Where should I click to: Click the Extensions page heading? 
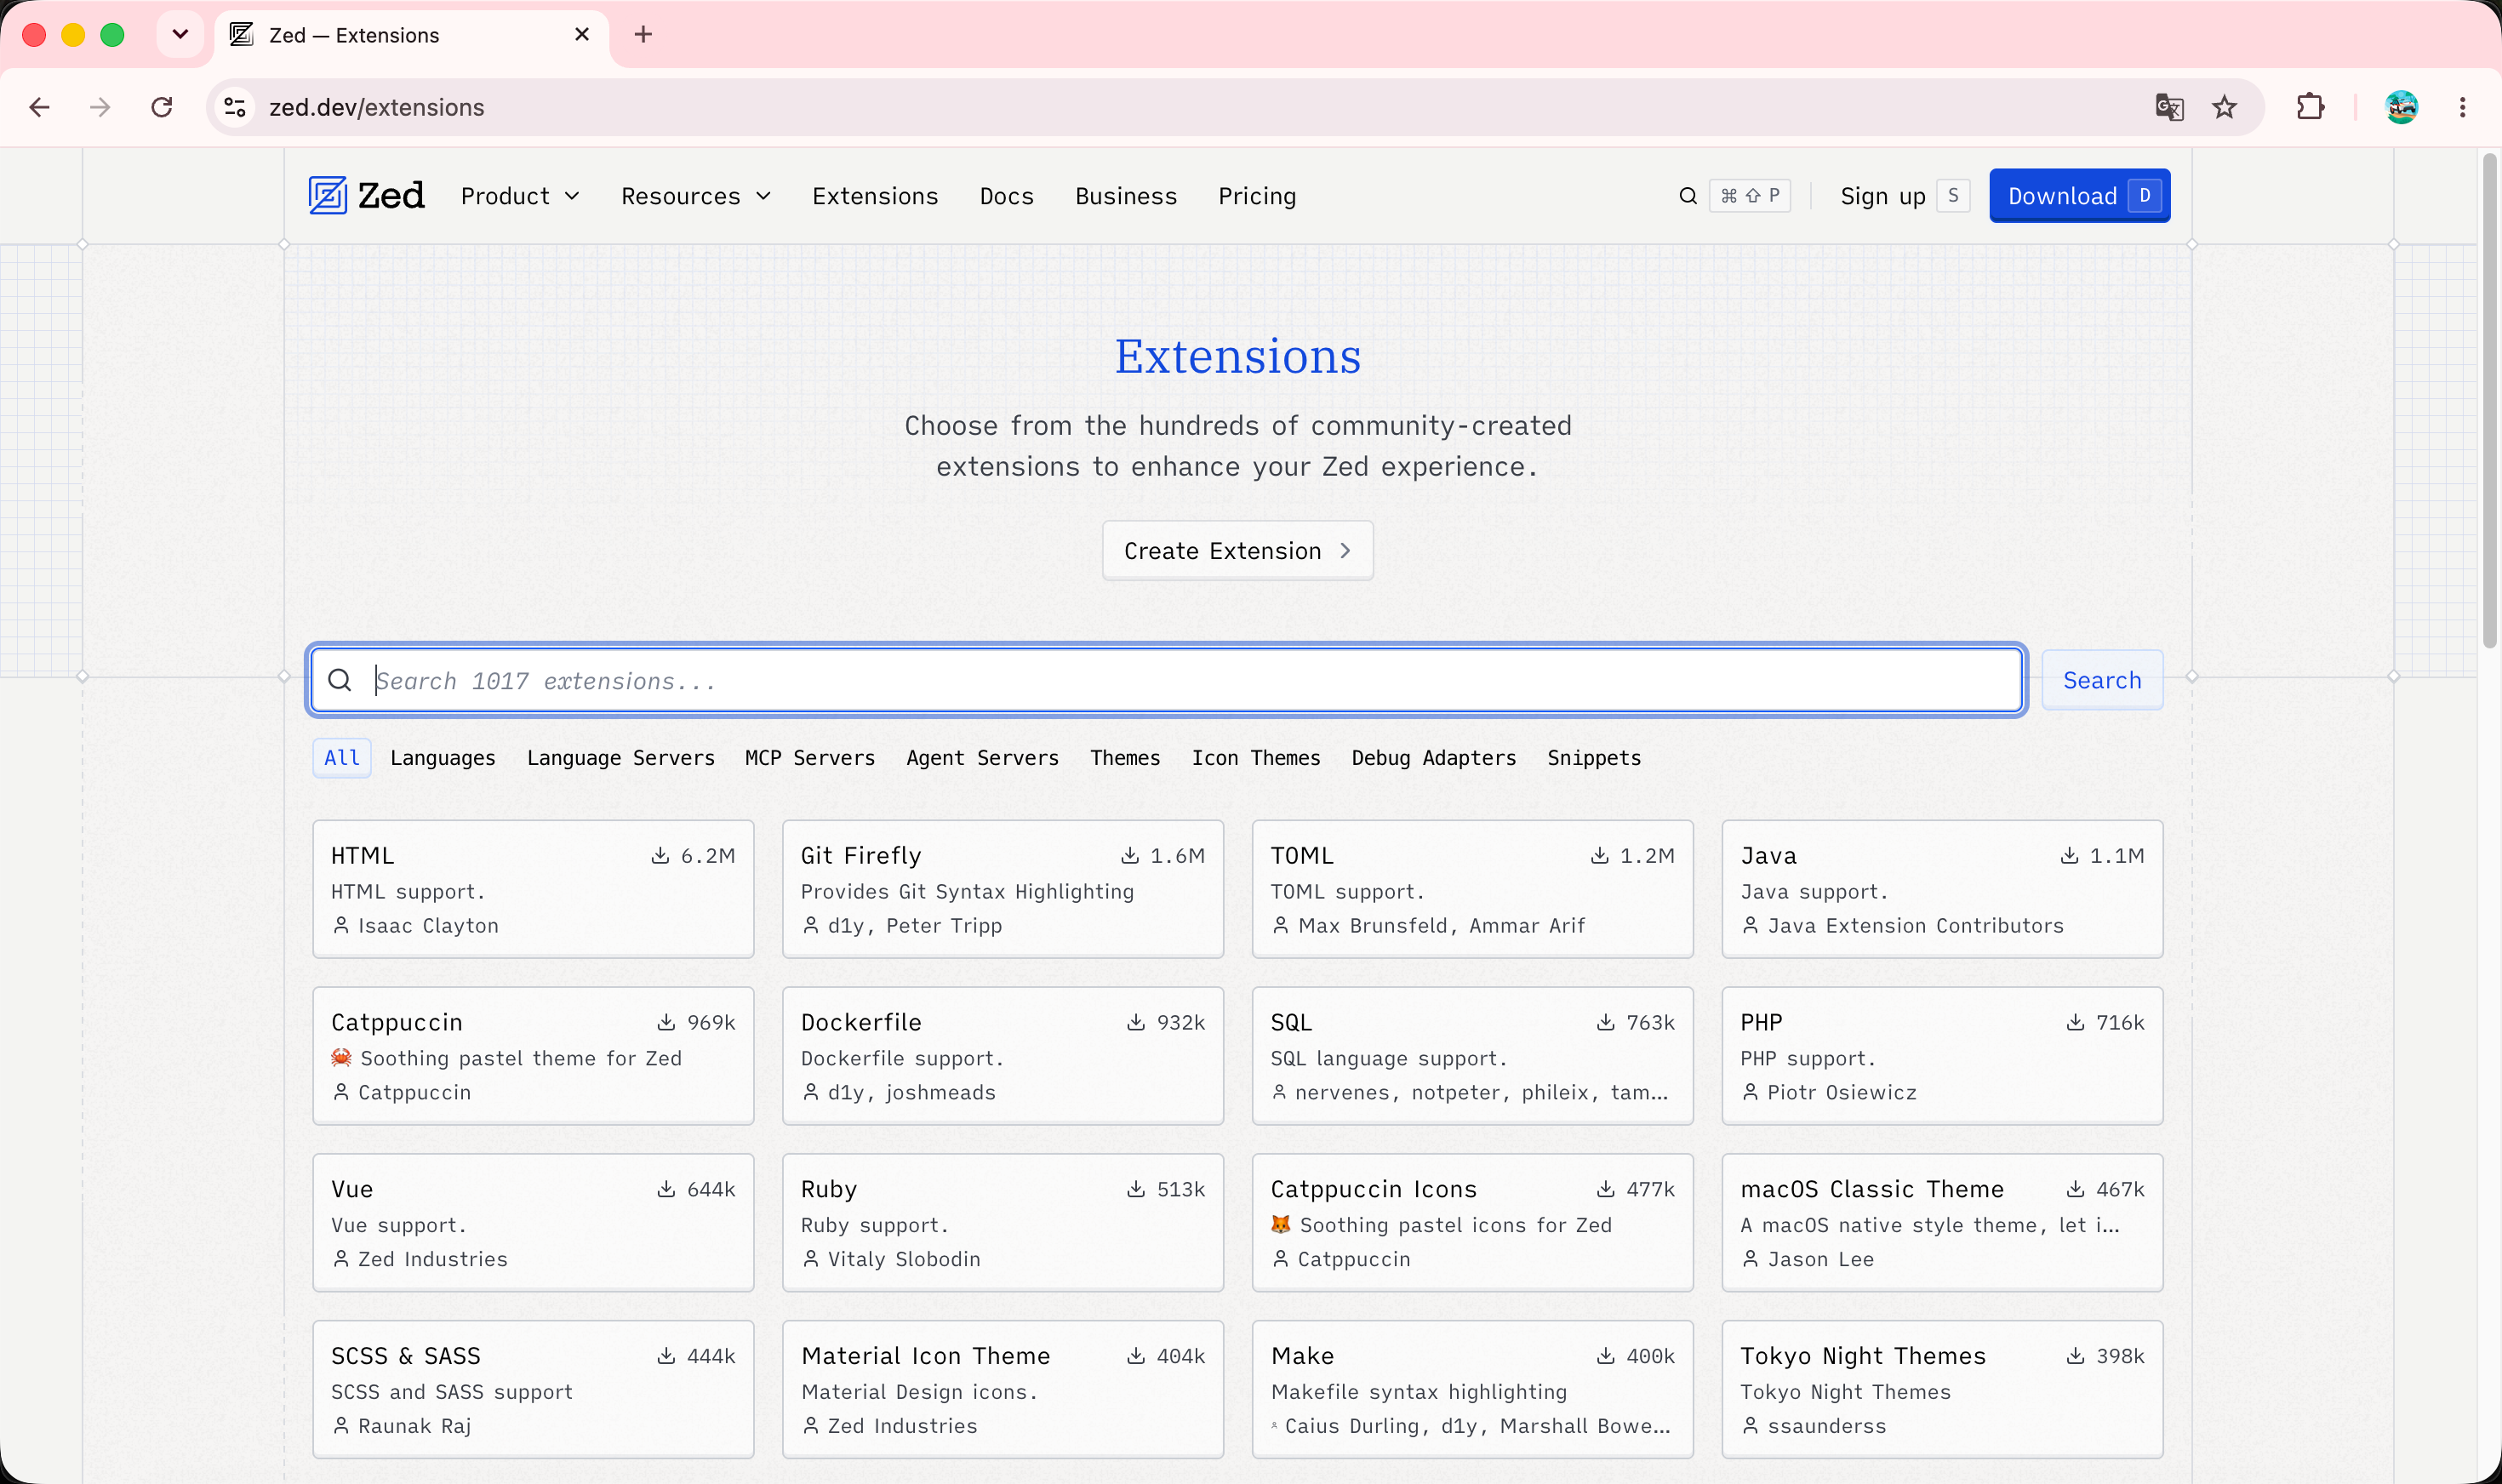[1237, 356]
